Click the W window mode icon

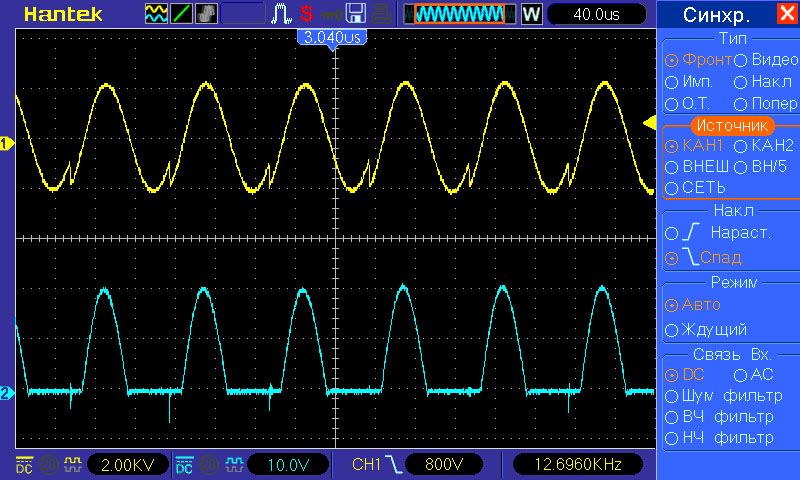click(531, 14)
